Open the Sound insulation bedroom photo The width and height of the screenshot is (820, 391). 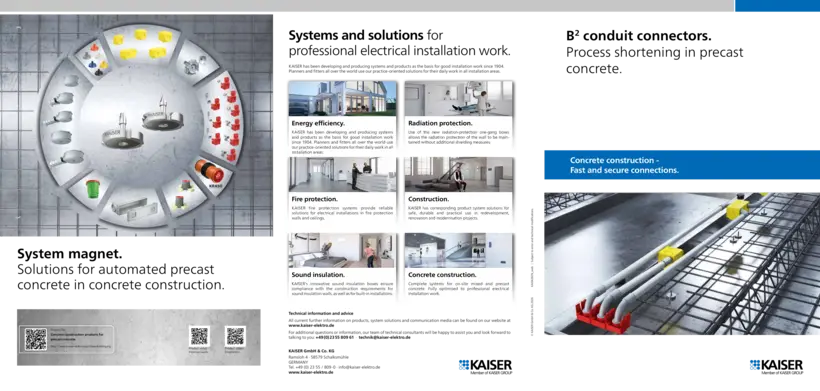click(343, 250)
